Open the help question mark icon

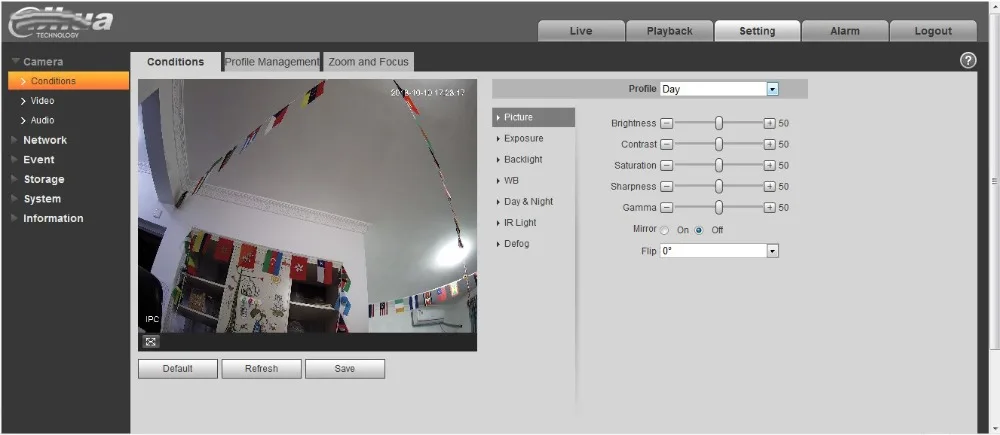[x=967, y=61]
